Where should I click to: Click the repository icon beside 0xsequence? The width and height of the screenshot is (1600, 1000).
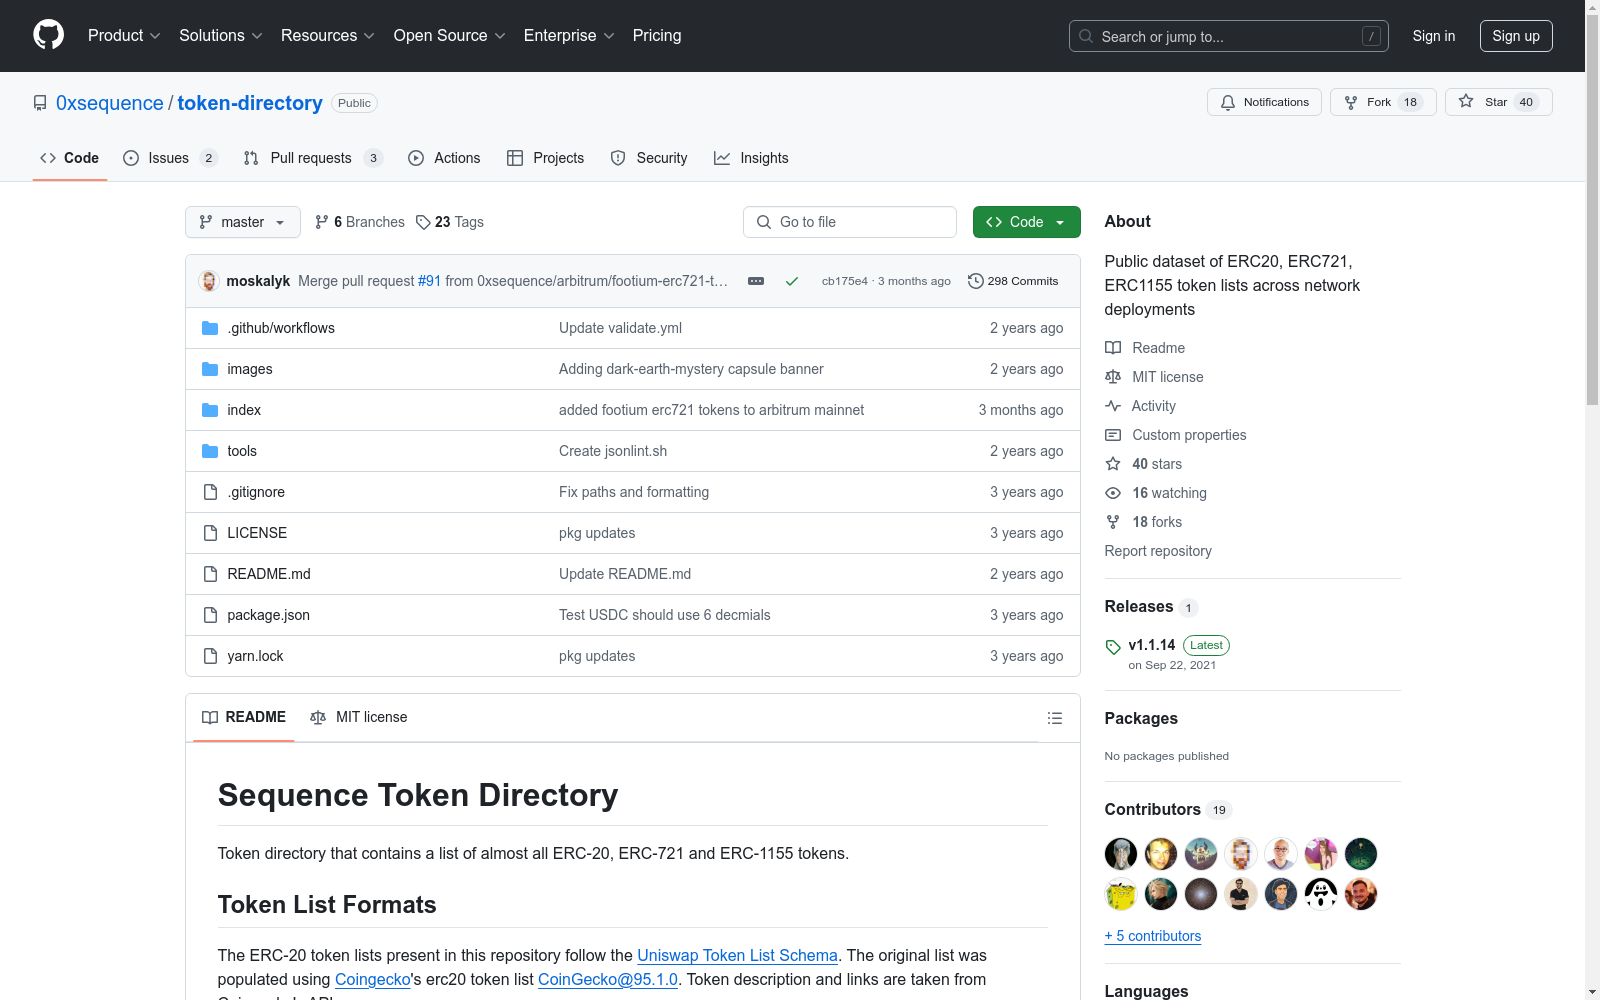pos(40,103)
